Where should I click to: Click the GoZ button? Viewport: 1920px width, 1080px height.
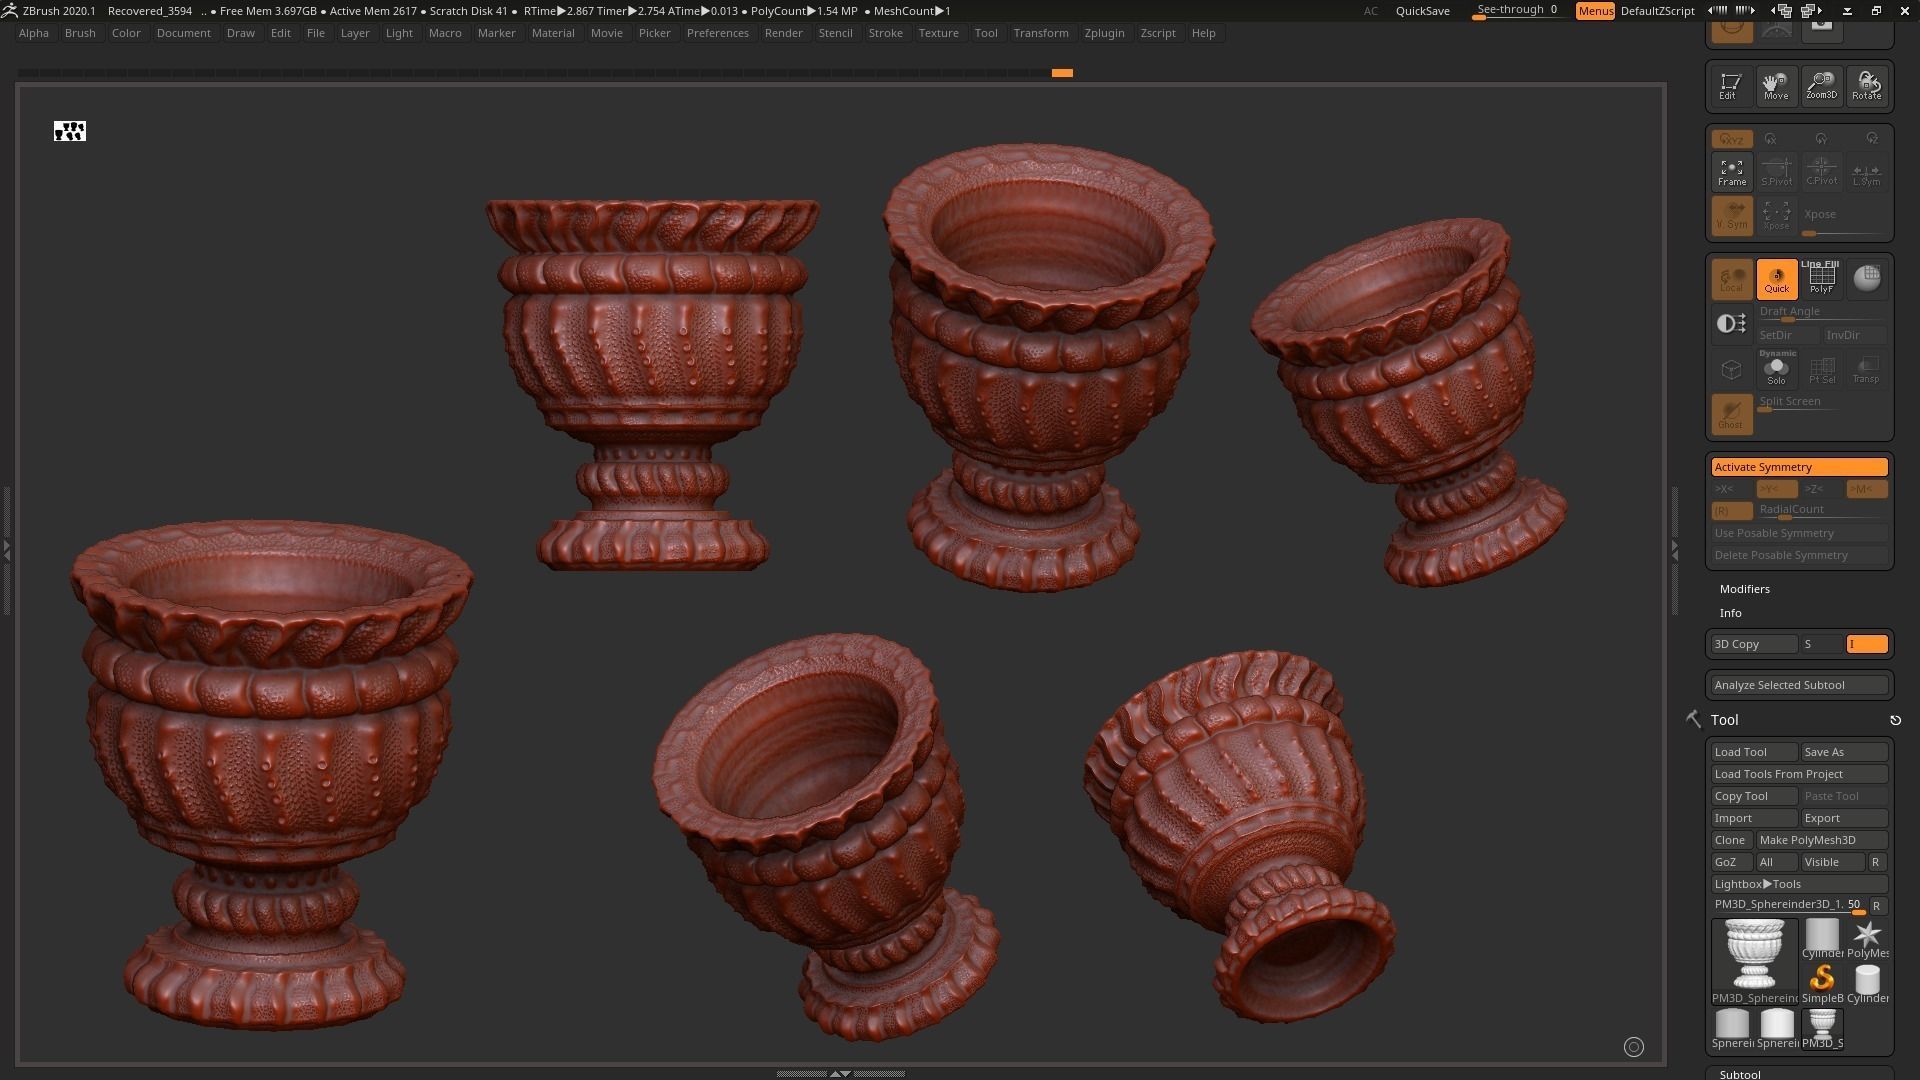pos(1731,862)
